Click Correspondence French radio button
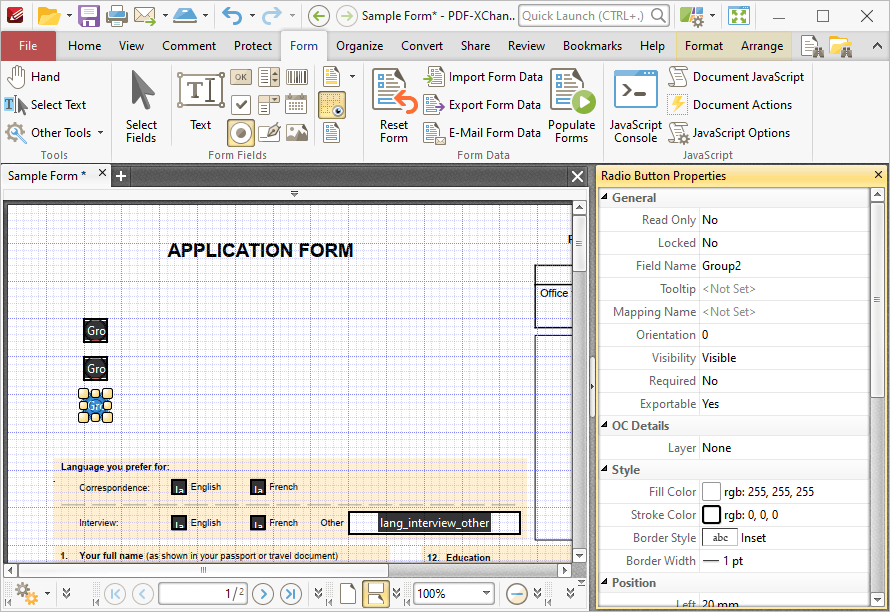 coord(258,487)
